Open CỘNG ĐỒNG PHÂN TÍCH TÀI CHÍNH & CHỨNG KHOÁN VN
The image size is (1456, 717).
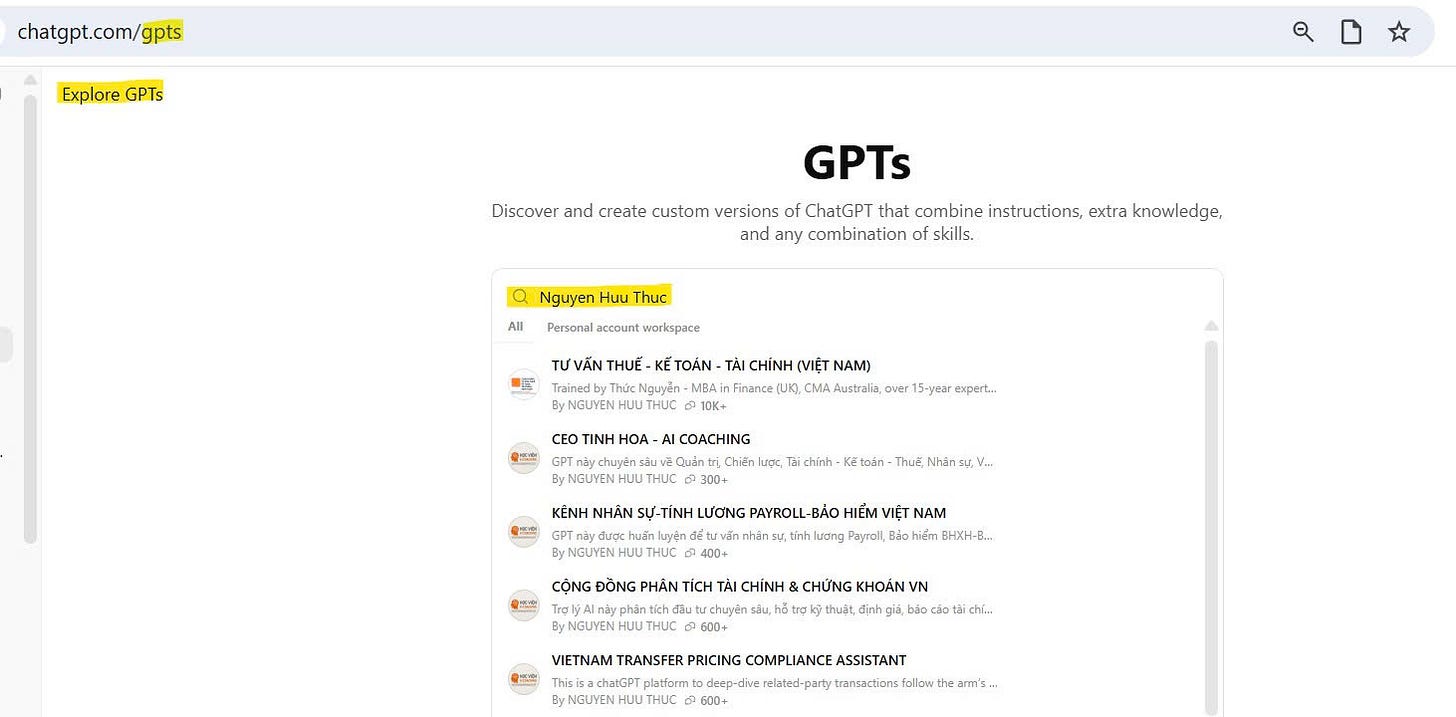[740, 586]
